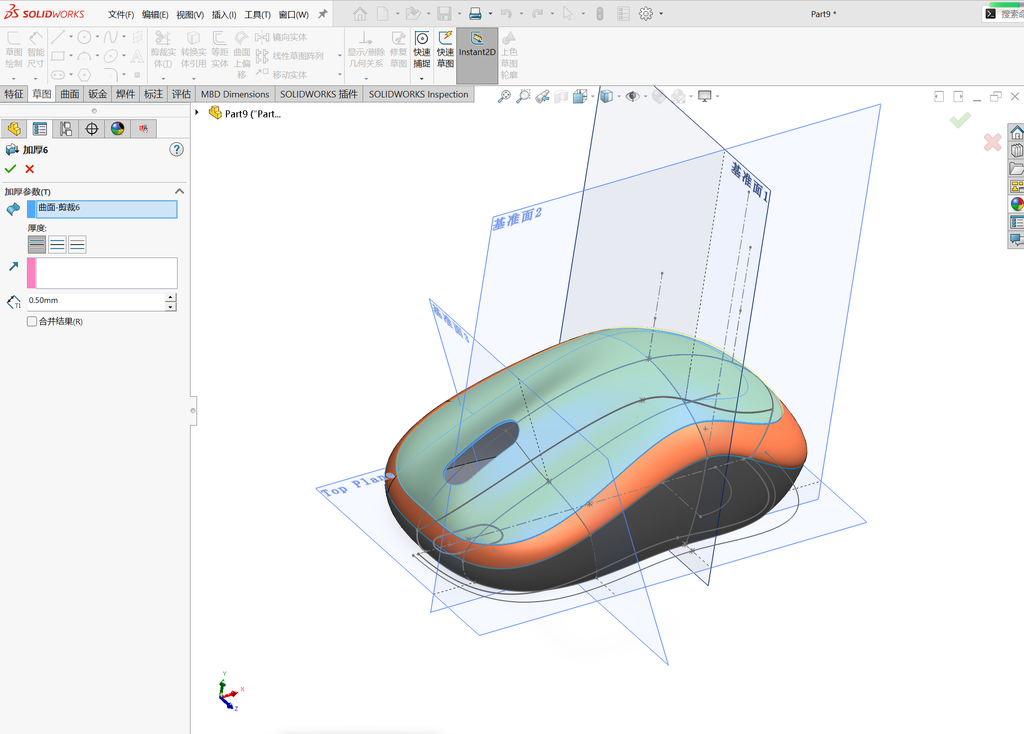This screenshot has width=1024, height=734.
Task: Cancel the 加厚6 feature with red X
Action: pos(29,169)
